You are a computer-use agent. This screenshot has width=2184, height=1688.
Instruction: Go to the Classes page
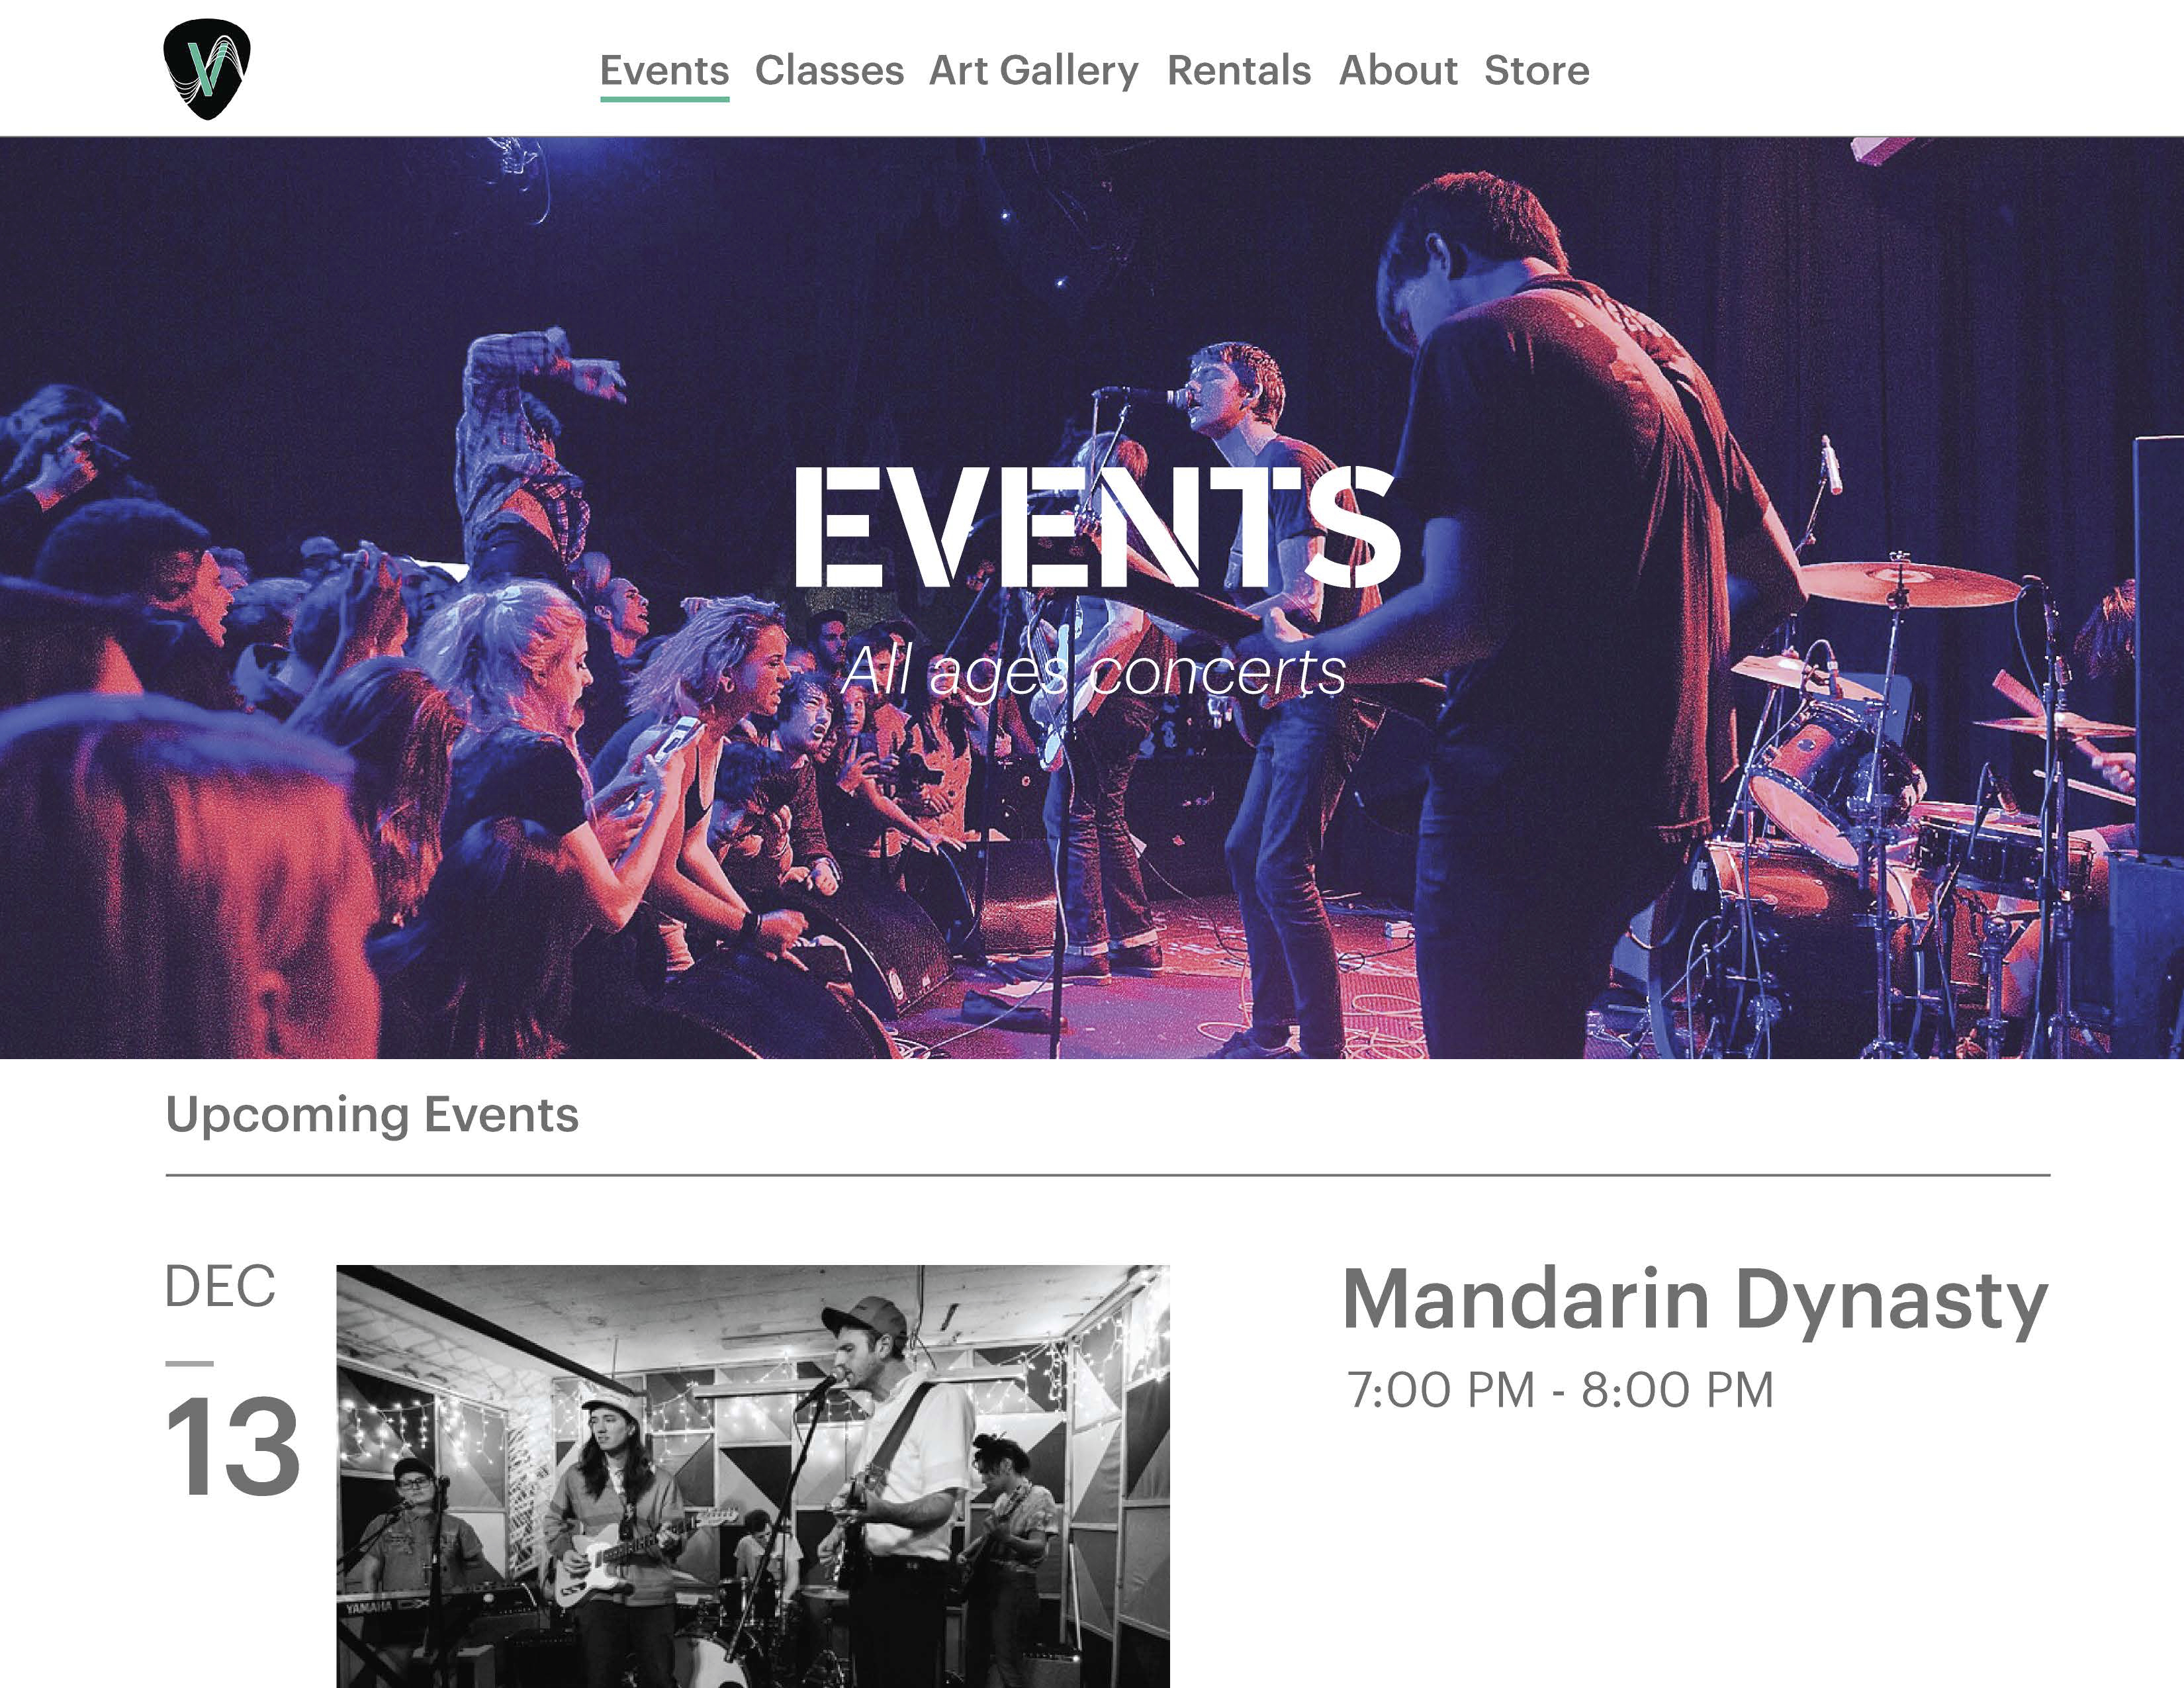coord(829,70)
